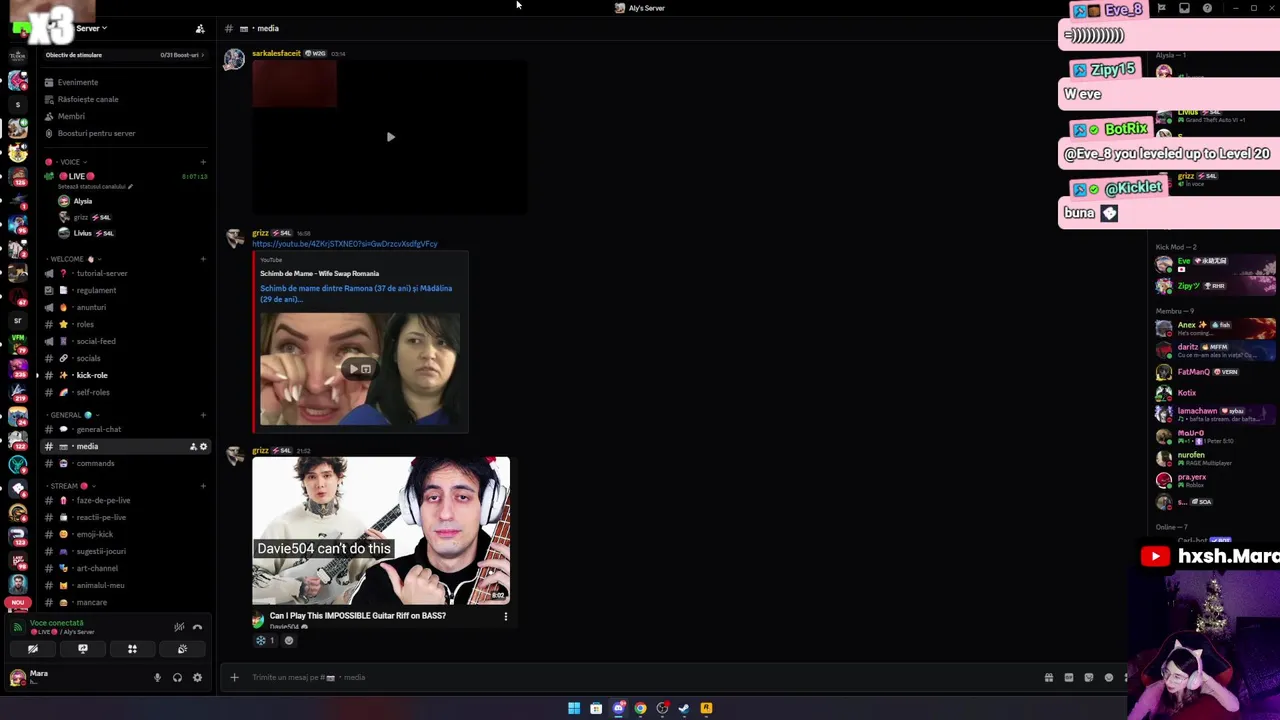Add a reaction to grizz's message
The height and width of the screenshot is (720, 1280).
289,641
